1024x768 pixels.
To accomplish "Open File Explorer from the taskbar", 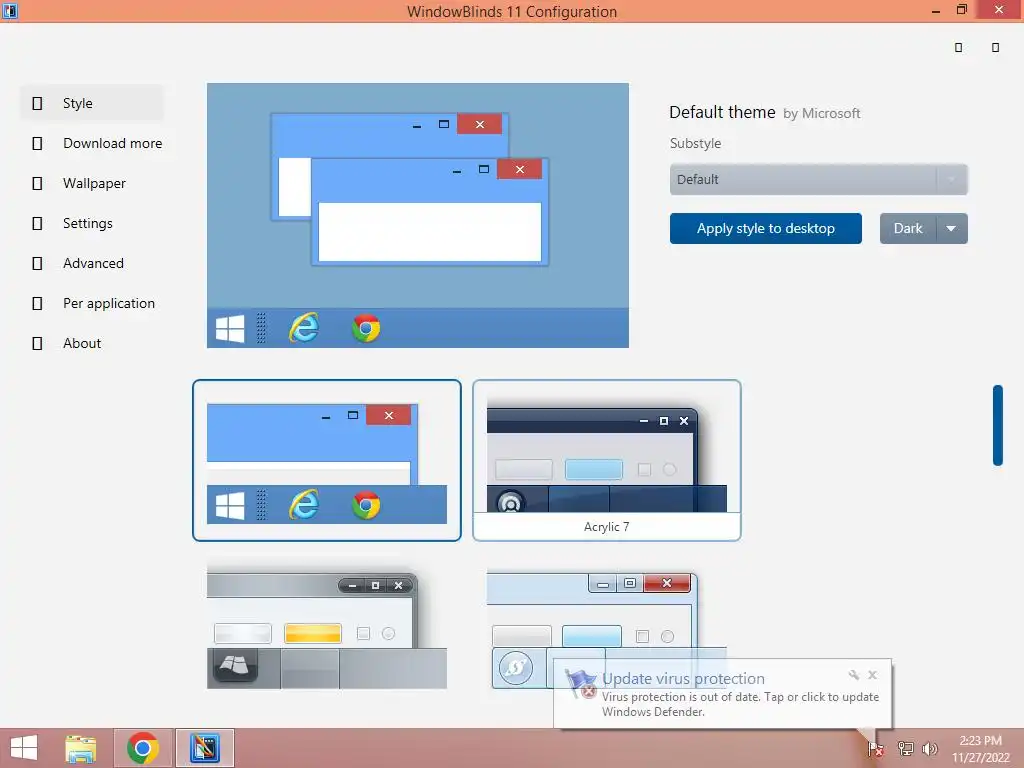I will [81, 748].
